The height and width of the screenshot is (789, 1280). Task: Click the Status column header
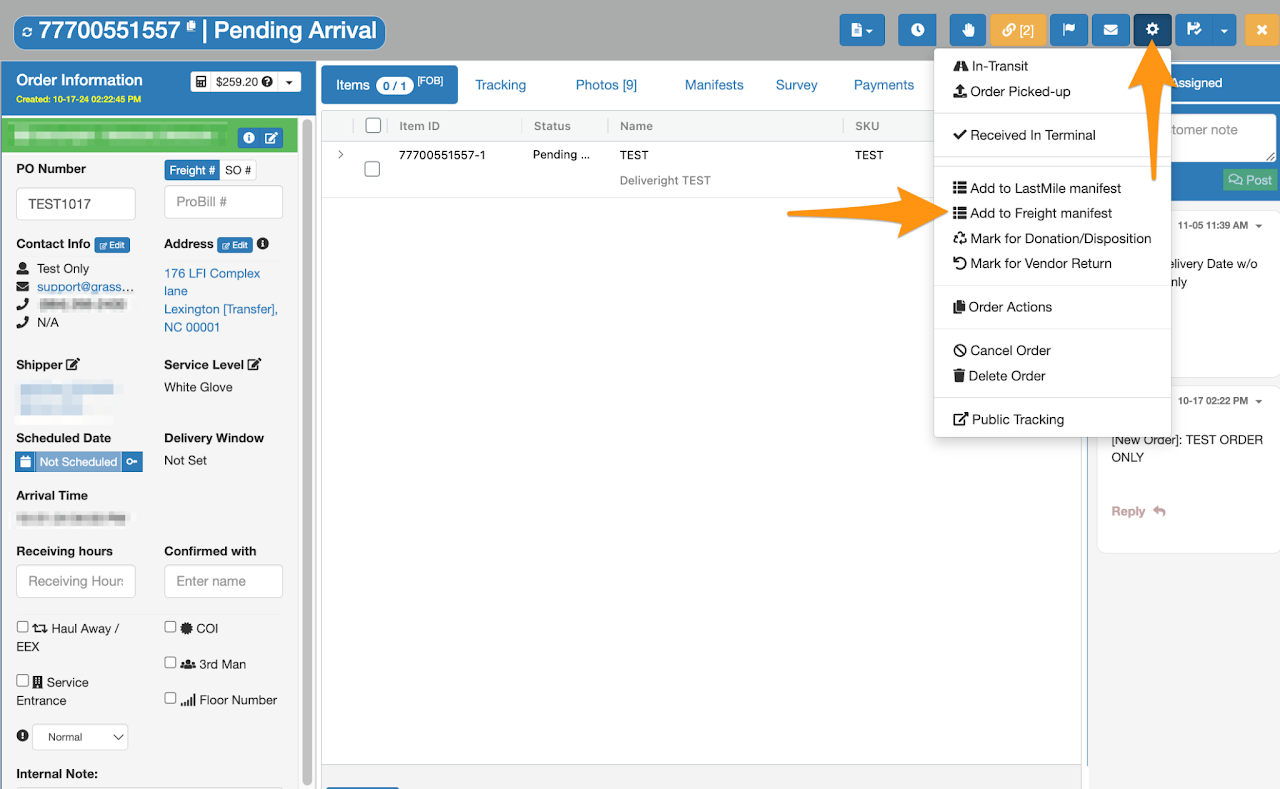pyautogui.click(x=552, y=126)
